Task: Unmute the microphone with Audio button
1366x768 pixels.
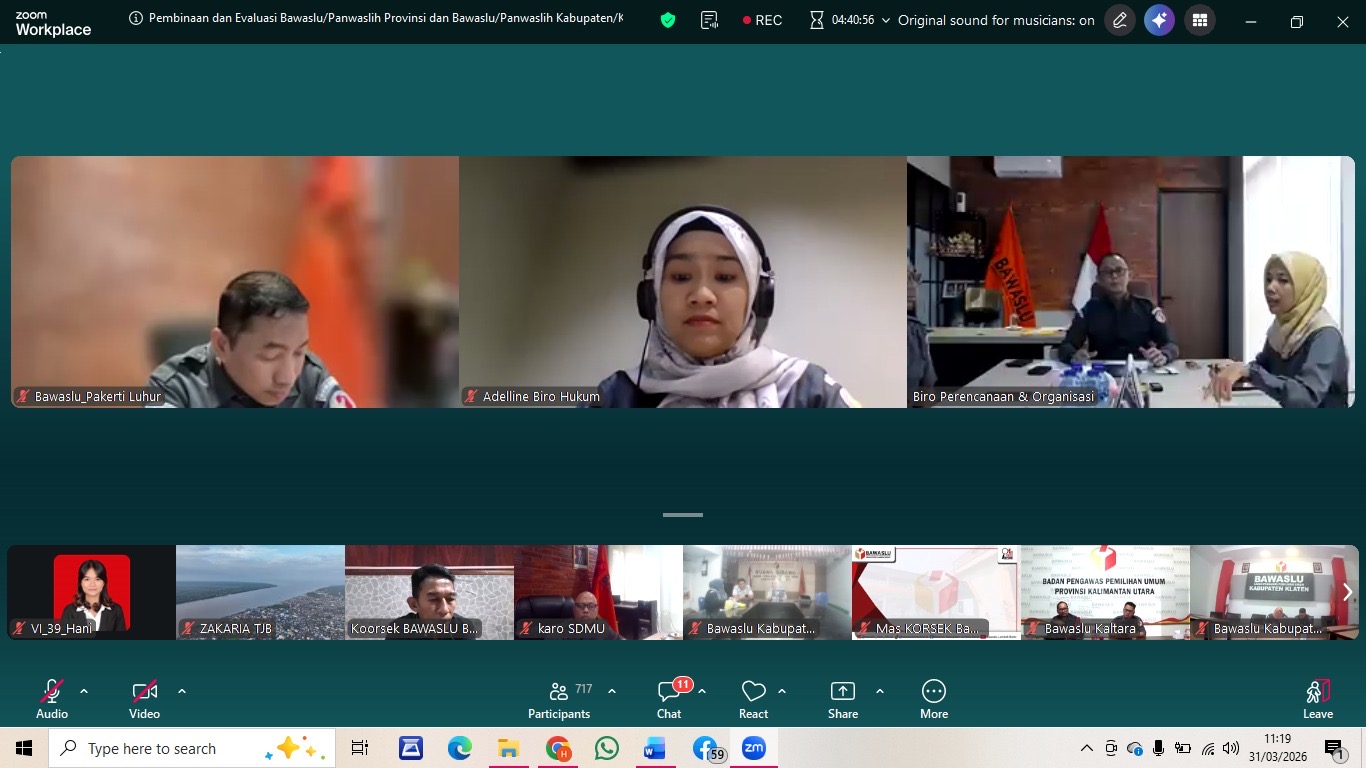Action: click(52, 699)
